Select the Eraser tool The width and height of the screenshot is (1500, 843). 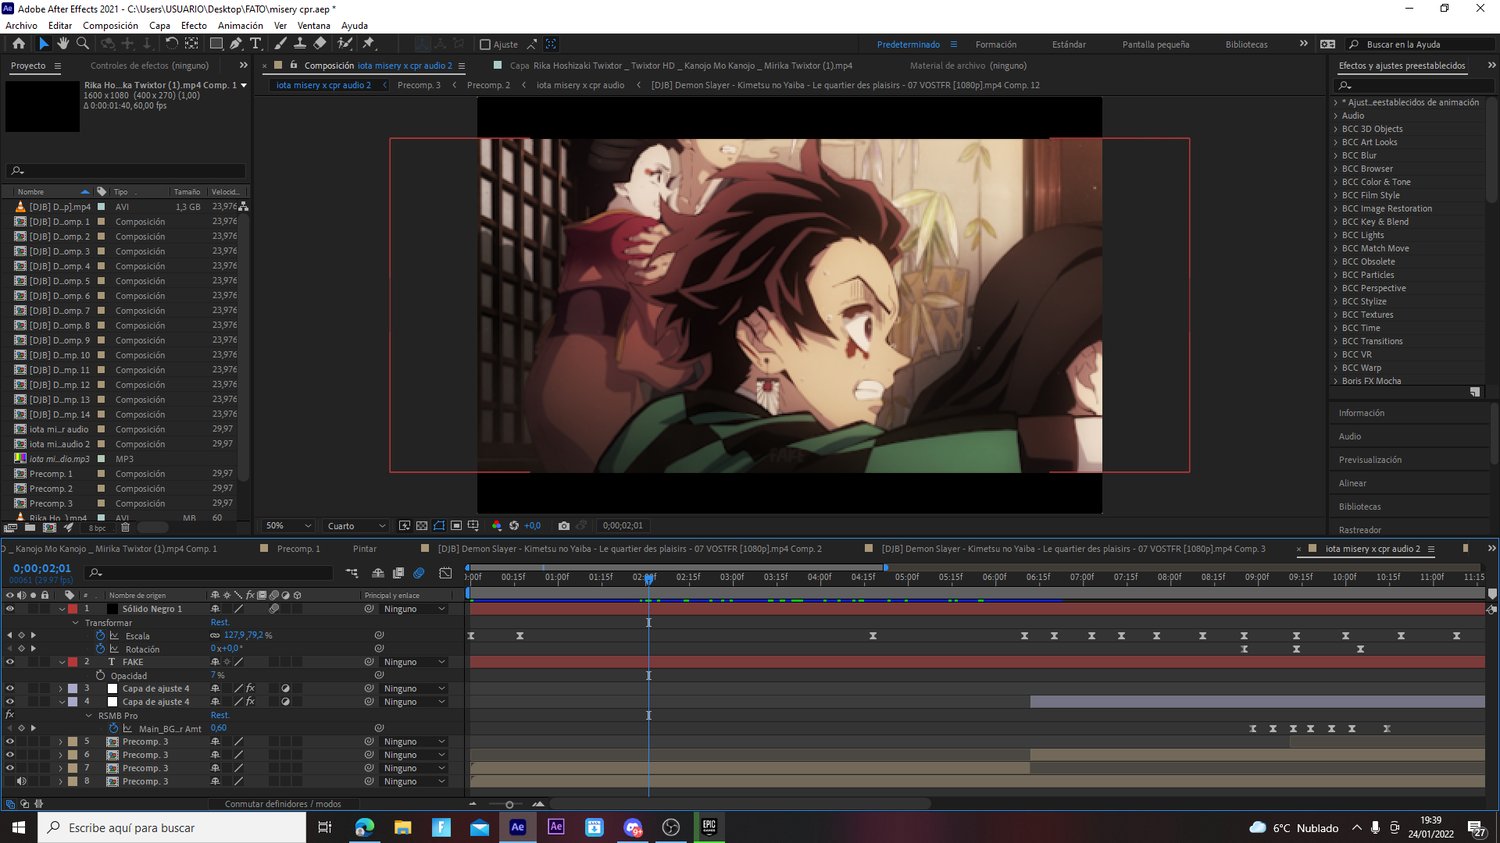(320, 44)
